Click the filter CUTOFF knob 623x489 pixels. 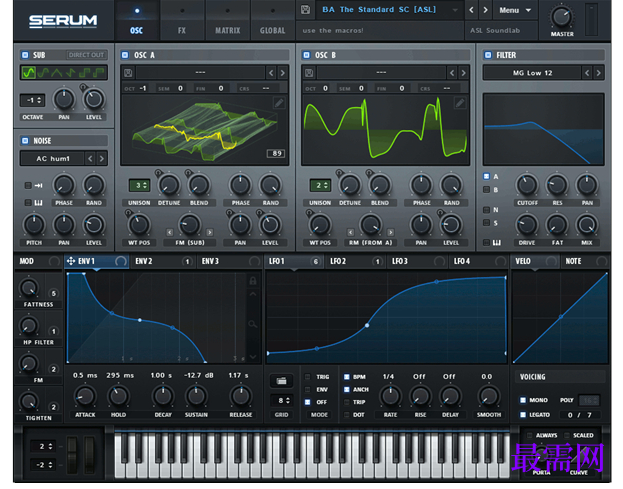click(527, 185)
